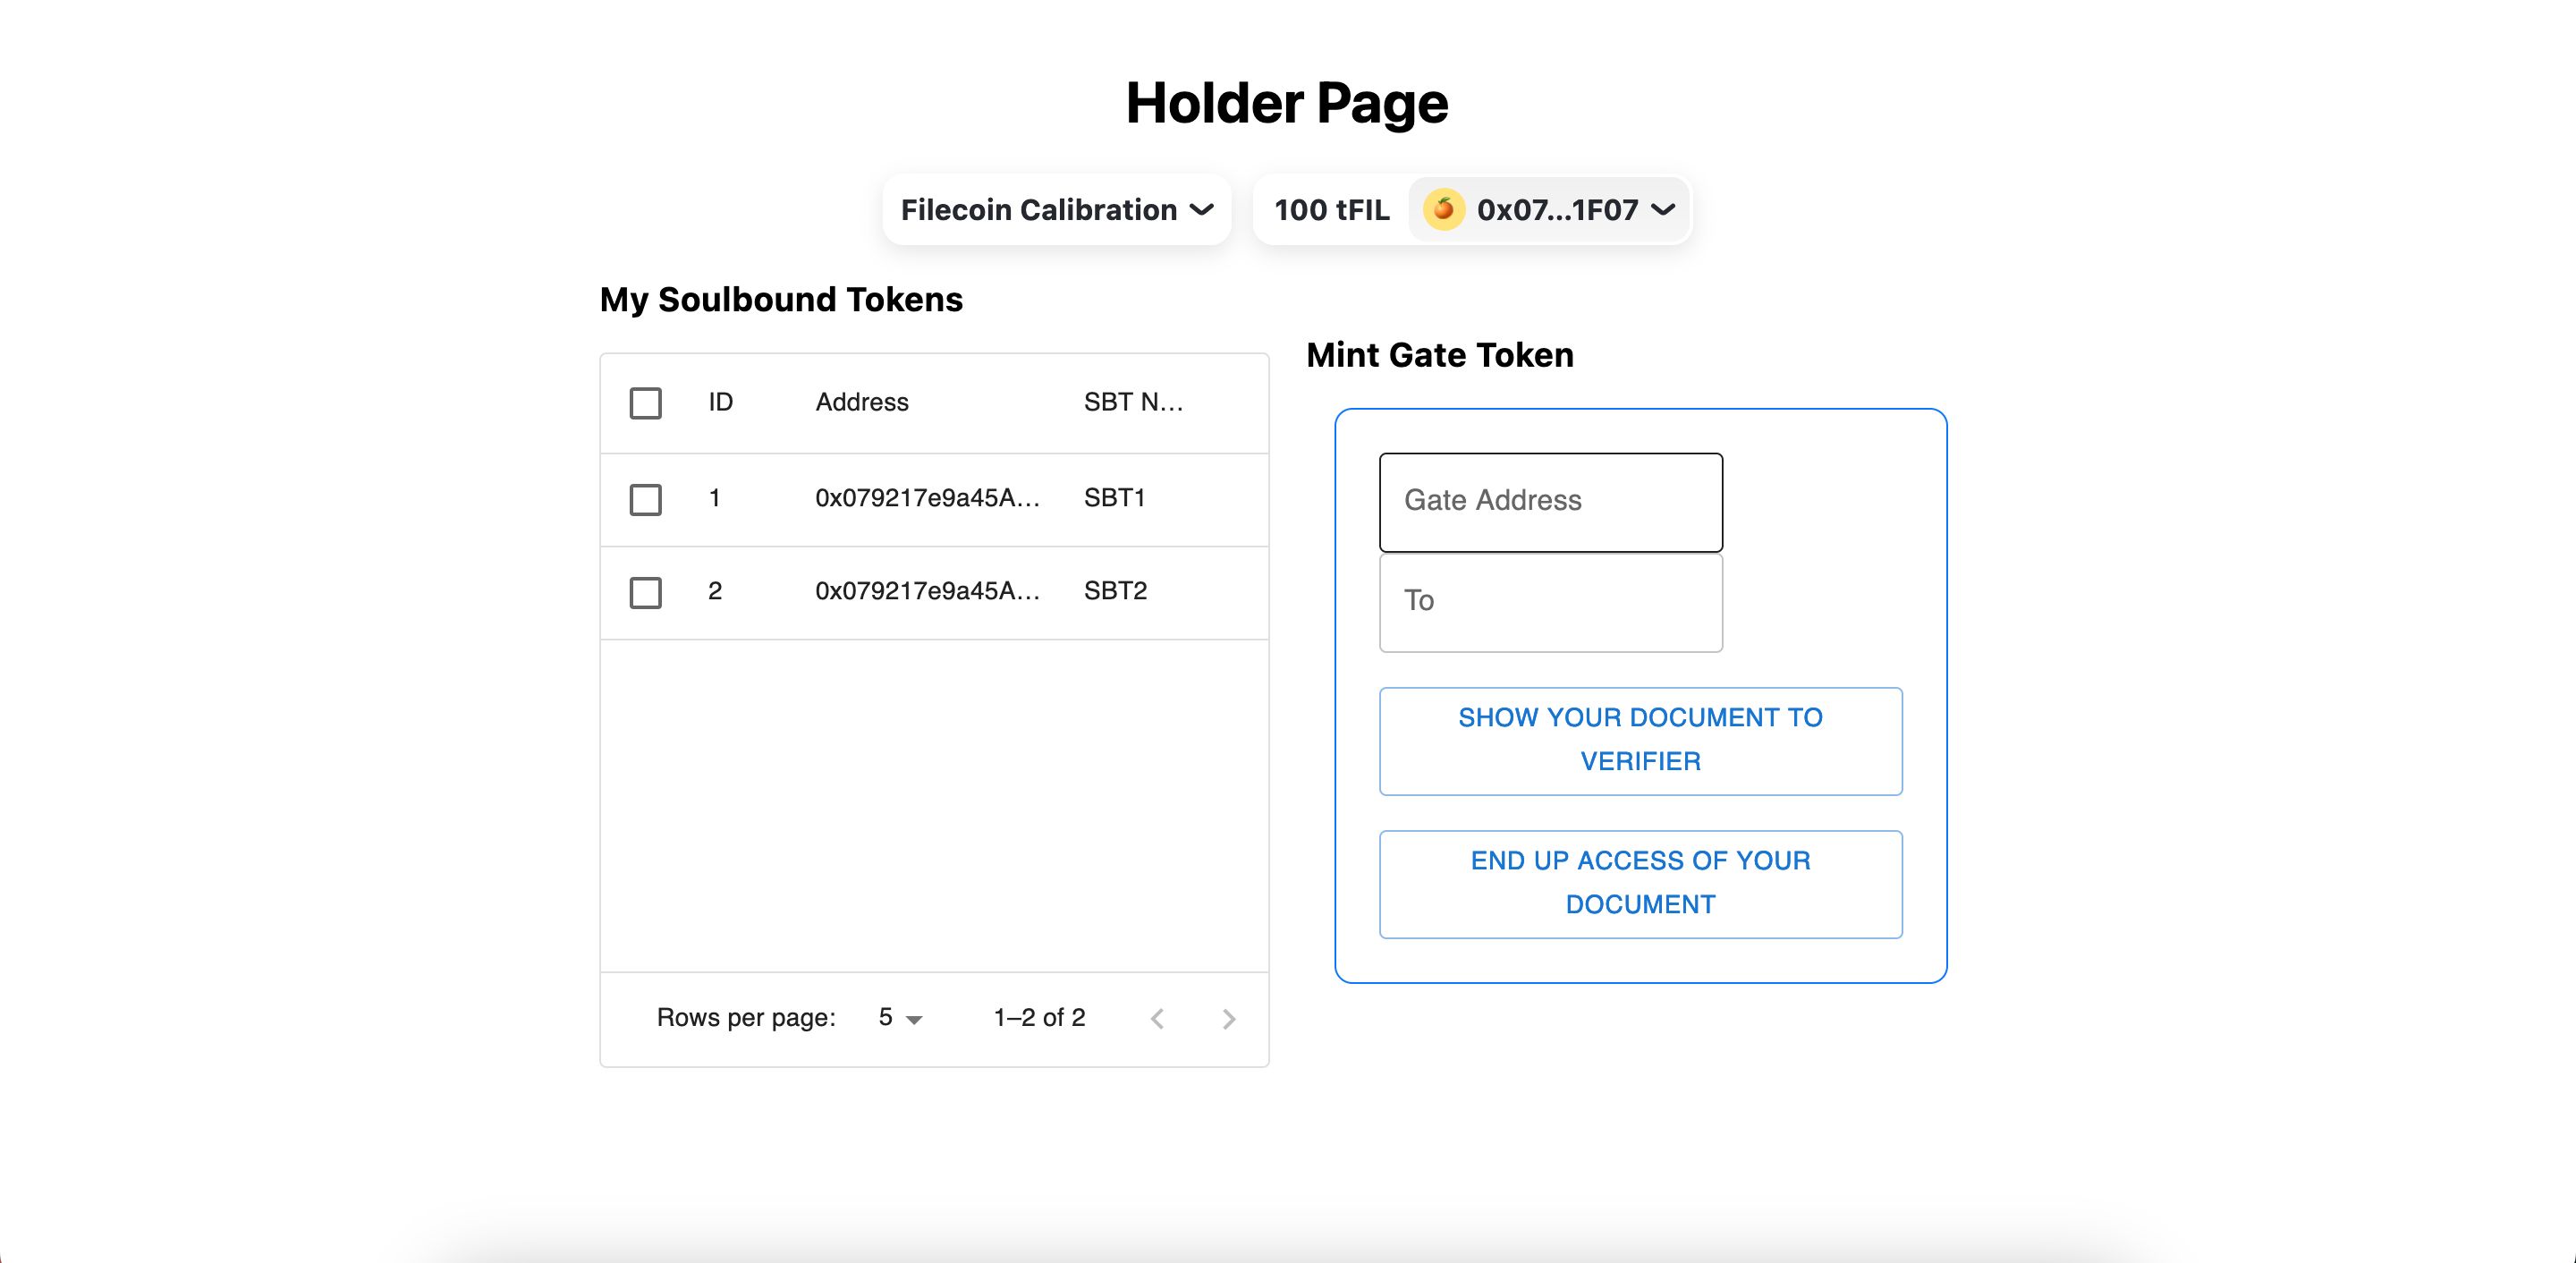This screenshot has width=2576, height=1263.
Task: Click the Holder Page title menu item
Action: point(1288,104)
